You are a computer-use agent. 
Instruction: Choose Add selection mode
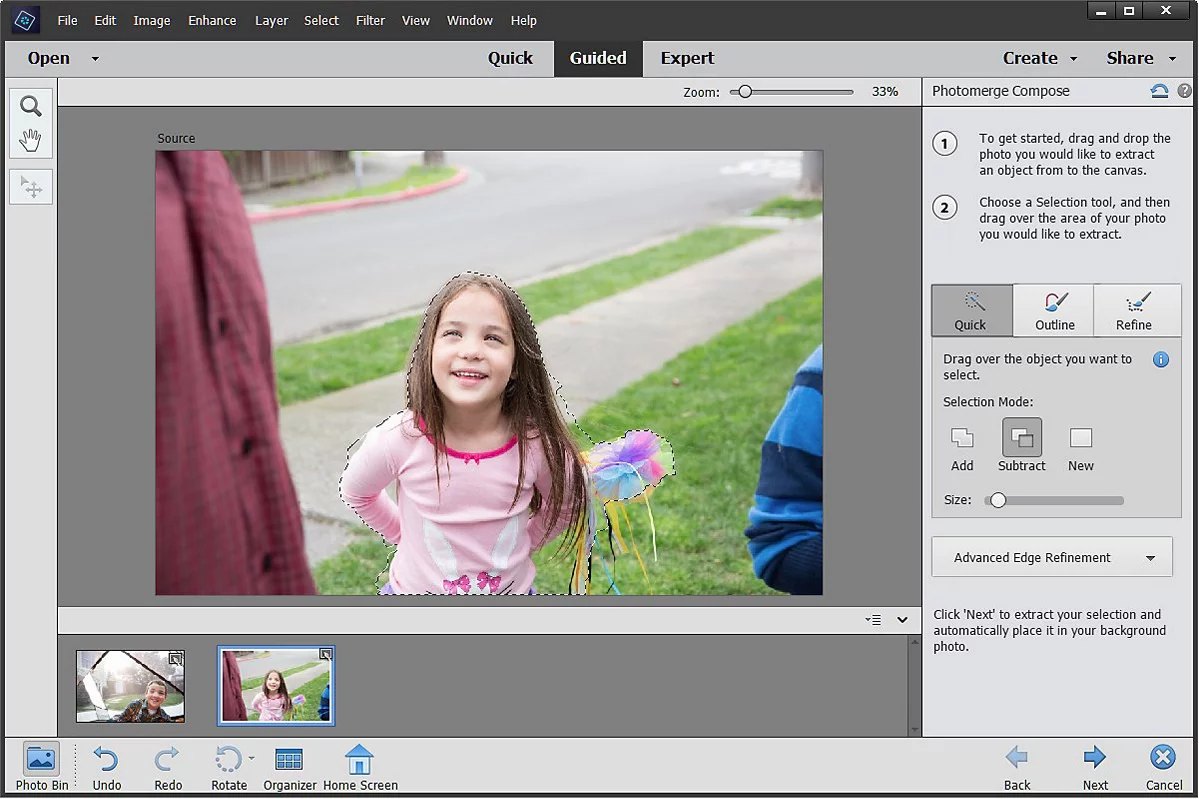(962, 439)
